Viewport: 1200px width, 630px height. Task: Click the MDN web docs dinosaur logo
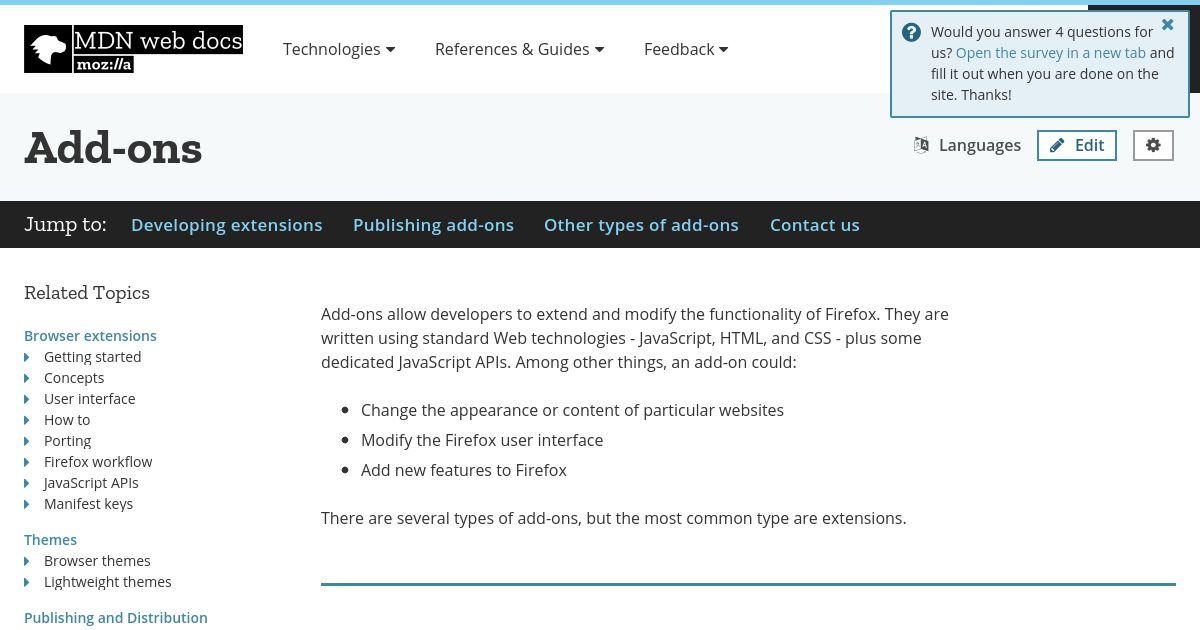click(133, 49)
